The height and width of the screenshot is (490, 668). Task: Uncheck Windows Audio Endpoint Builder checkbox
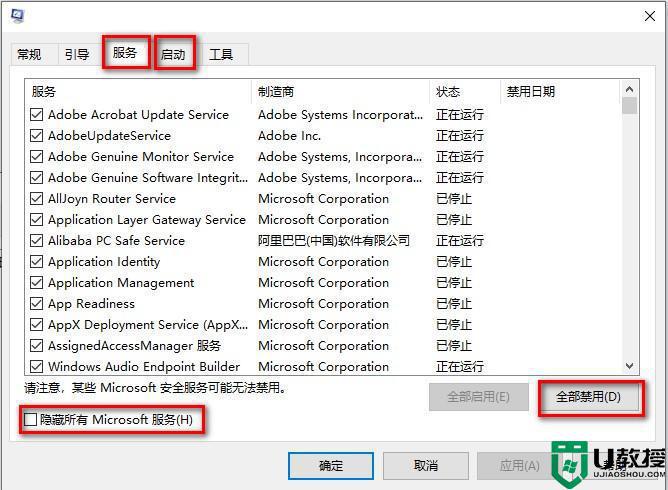(x=37, y=366)
